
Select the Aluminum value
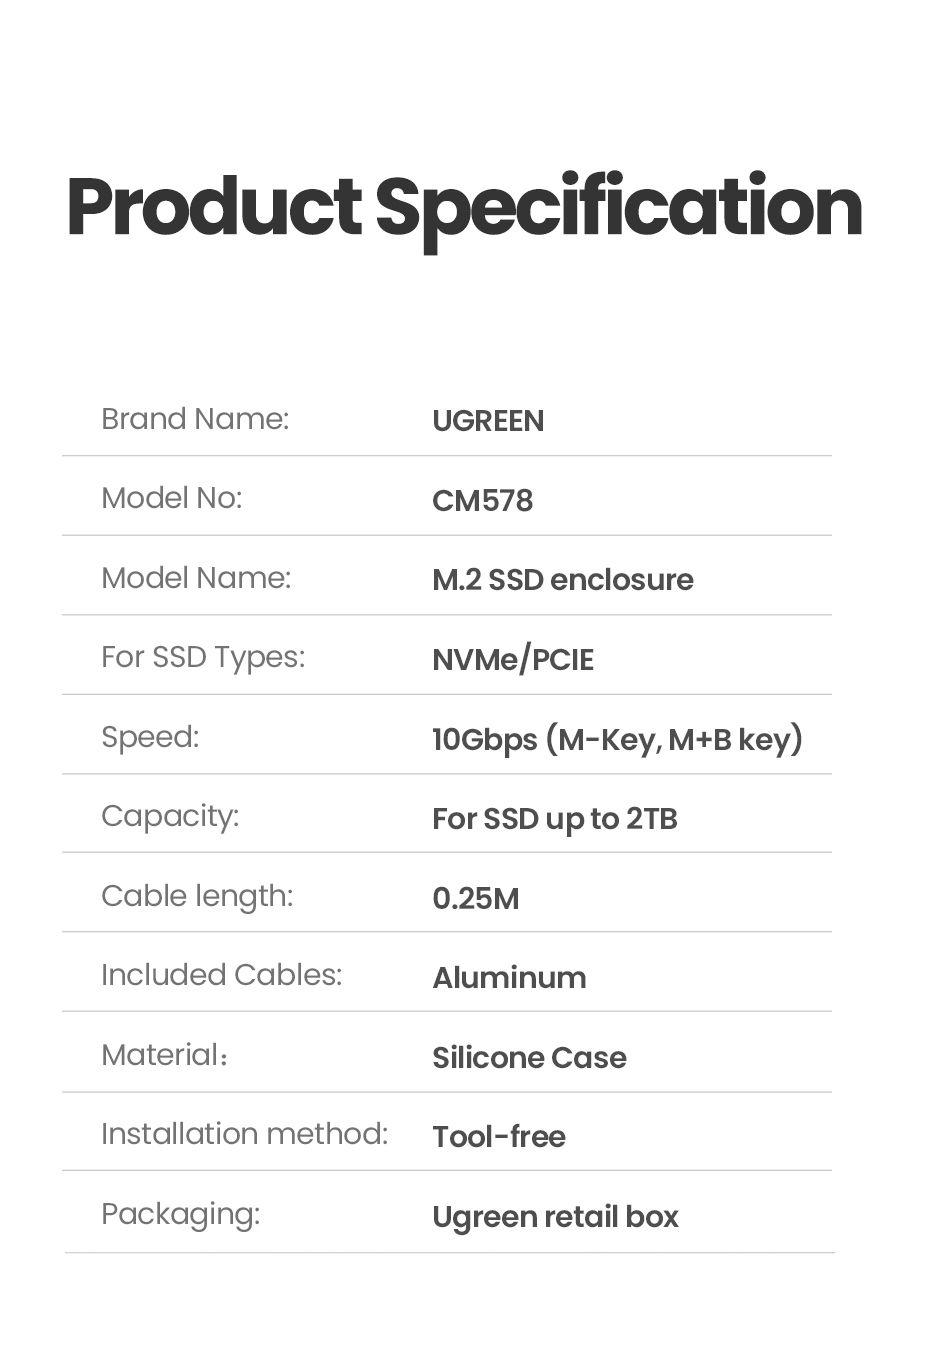[x=509, y=978]
